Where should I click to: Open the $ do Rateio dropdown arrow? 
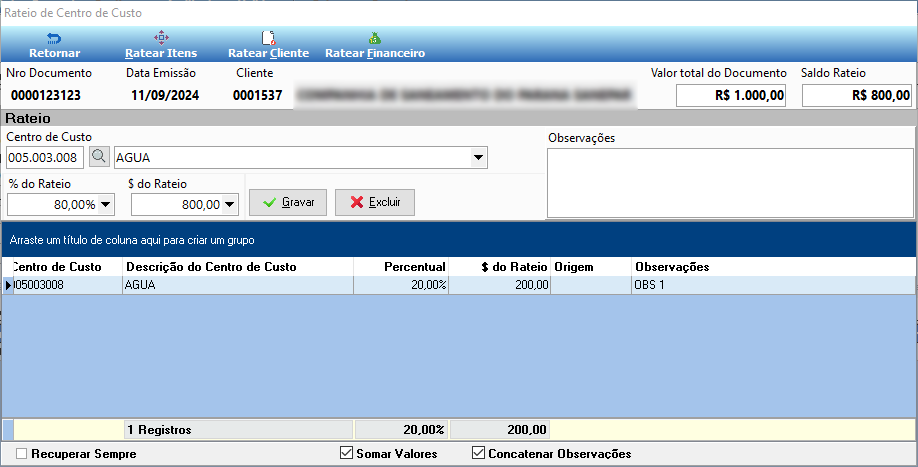click(230, 205)
